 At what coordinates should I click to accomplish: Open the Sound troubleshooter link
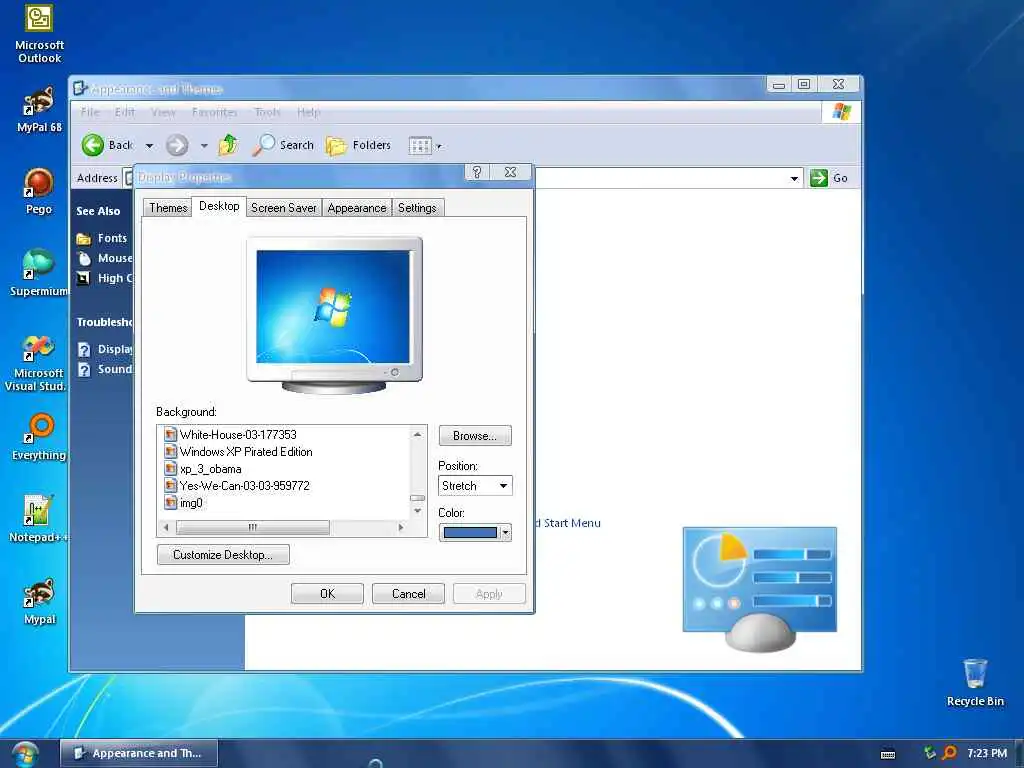coord(105,369)
